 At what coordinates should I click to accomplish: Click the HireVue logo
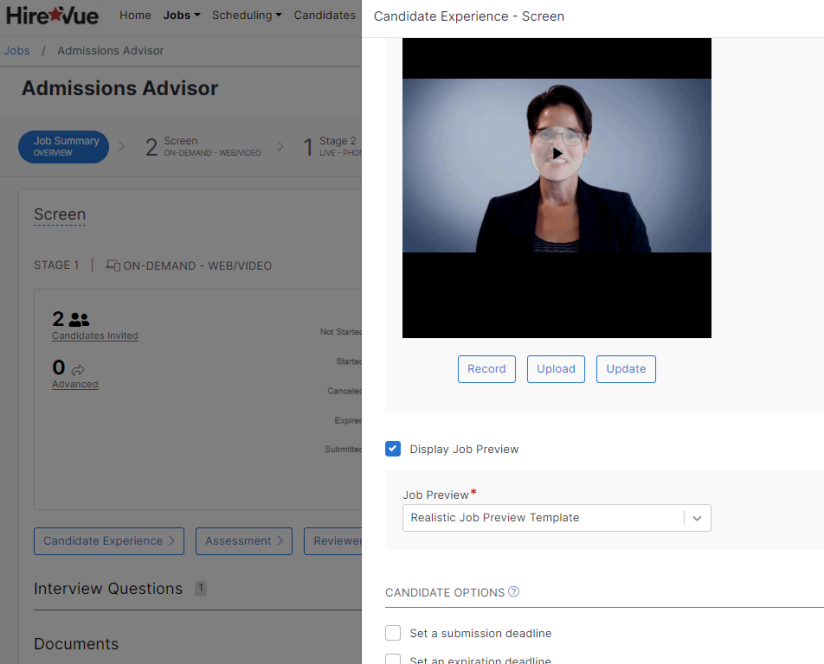pos(52,15)
